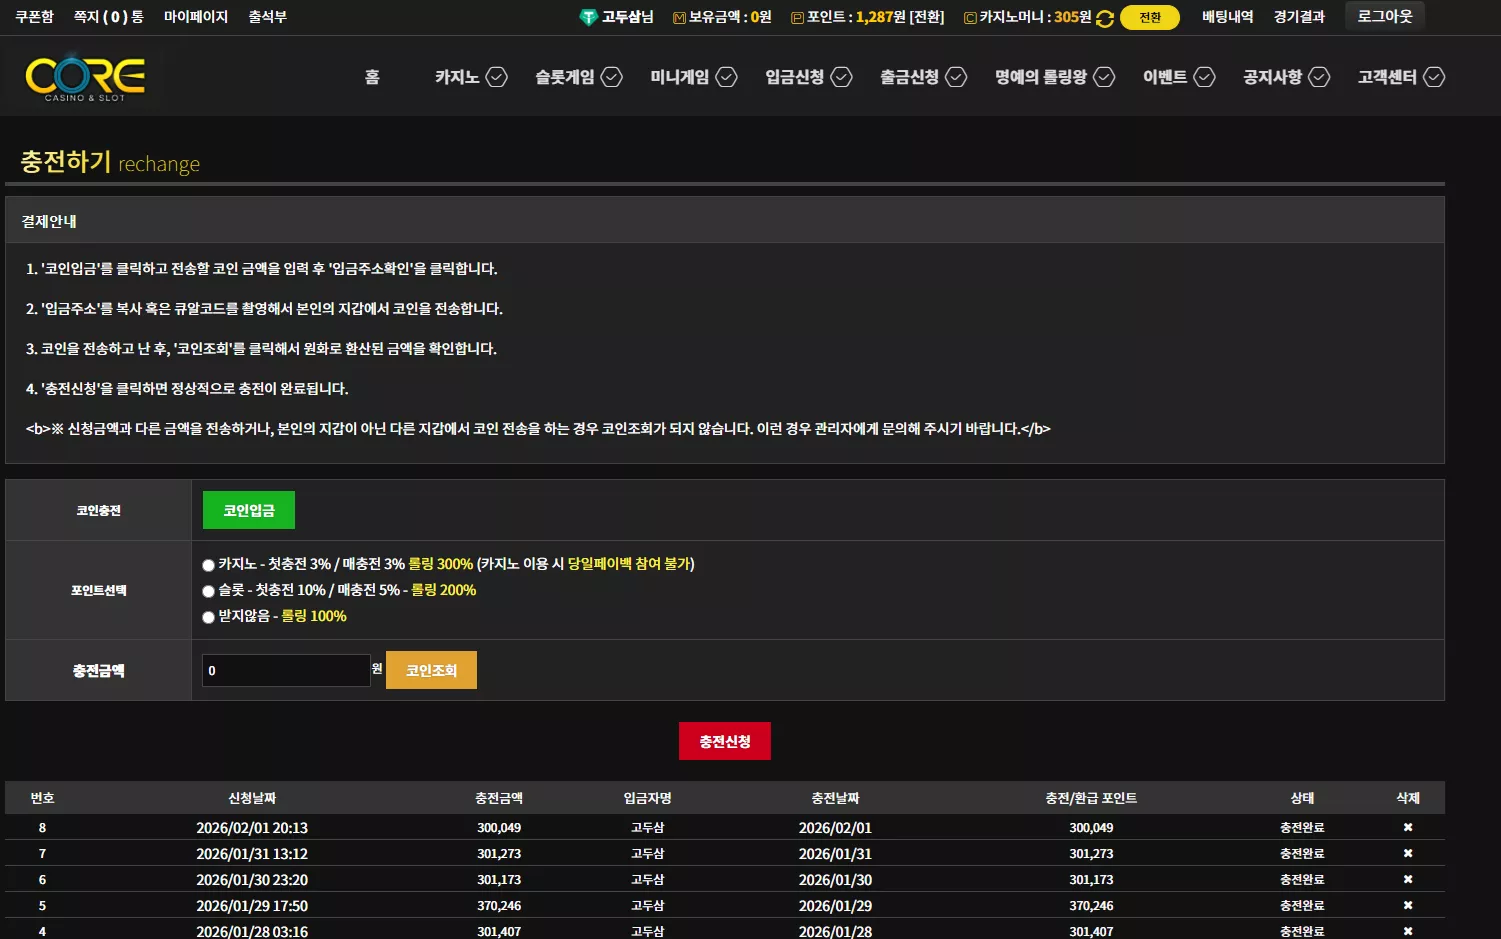Viewport: 1501px width, 939px height.
Task: Open 경기결과
Action: 1300,17
